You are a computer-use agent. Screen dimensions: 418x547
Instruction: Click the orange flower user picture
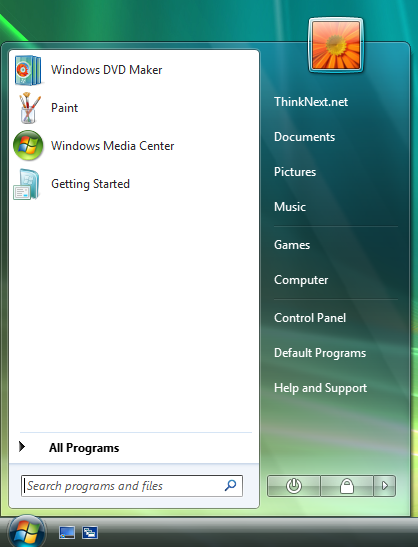pos(336,45)
